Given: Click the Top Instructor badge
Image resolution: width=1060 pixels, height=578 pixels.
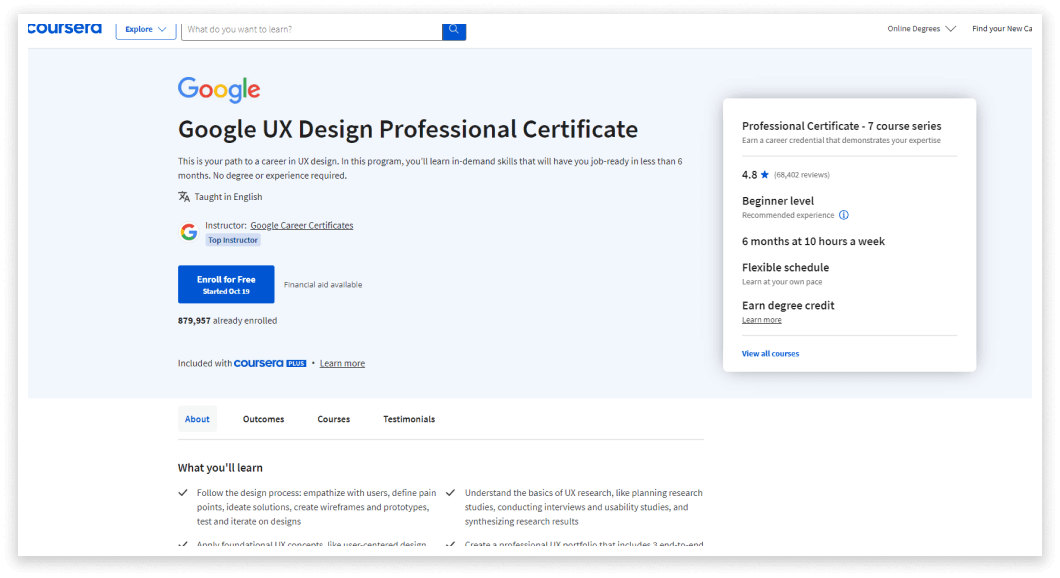Looking at the screenshot, I should (233, 240).
